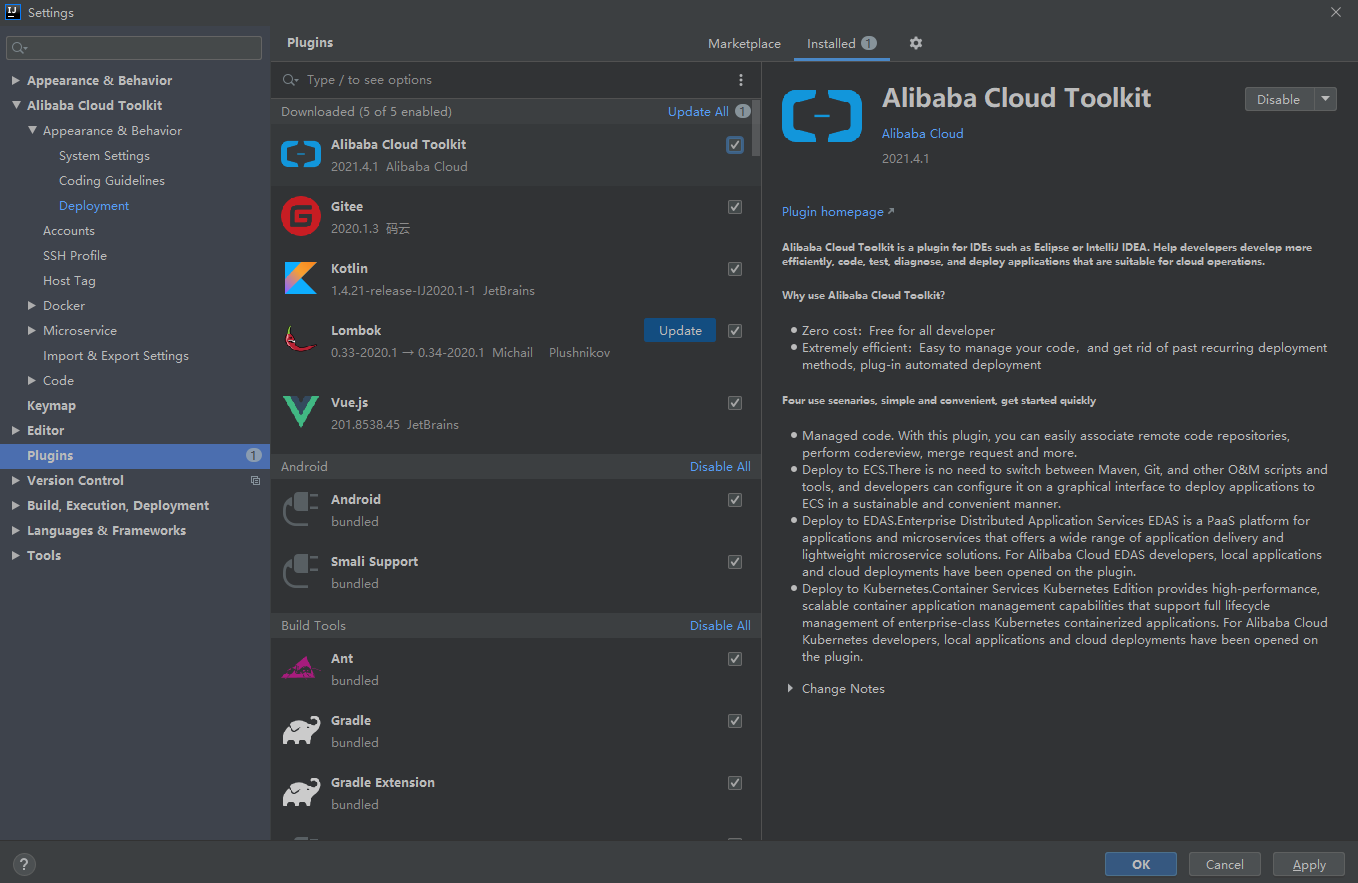
Task: Switch to the Marketplace tab
Action: tap(744, 44)
